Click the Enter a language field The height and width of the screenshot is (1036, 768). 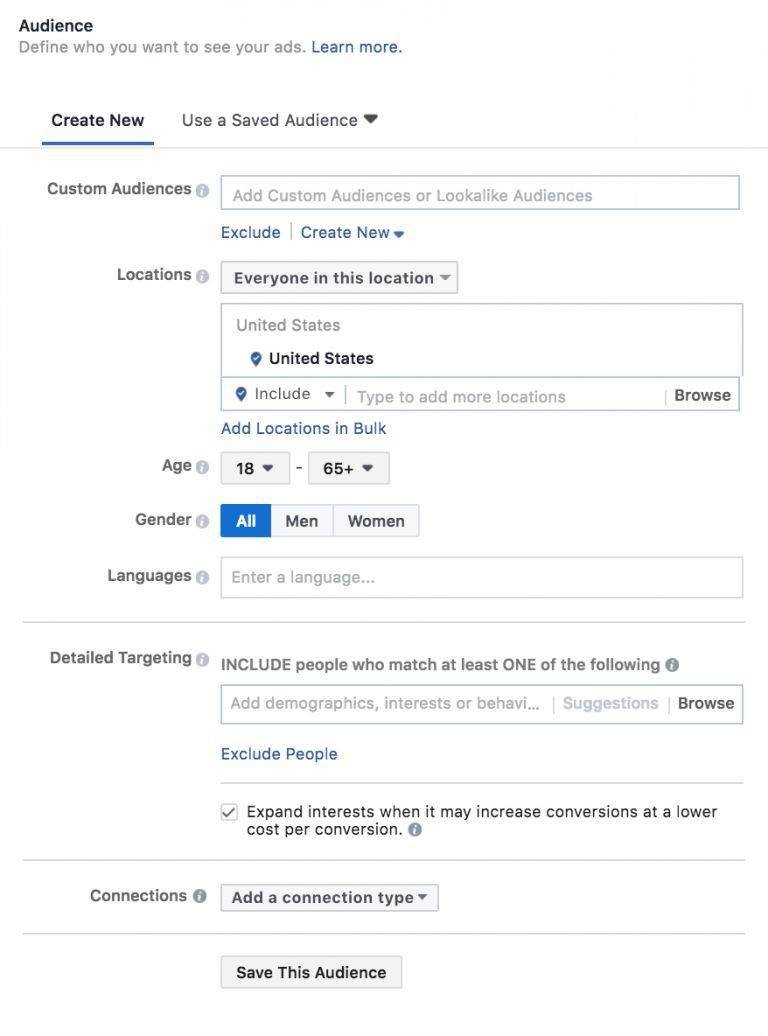481,577
